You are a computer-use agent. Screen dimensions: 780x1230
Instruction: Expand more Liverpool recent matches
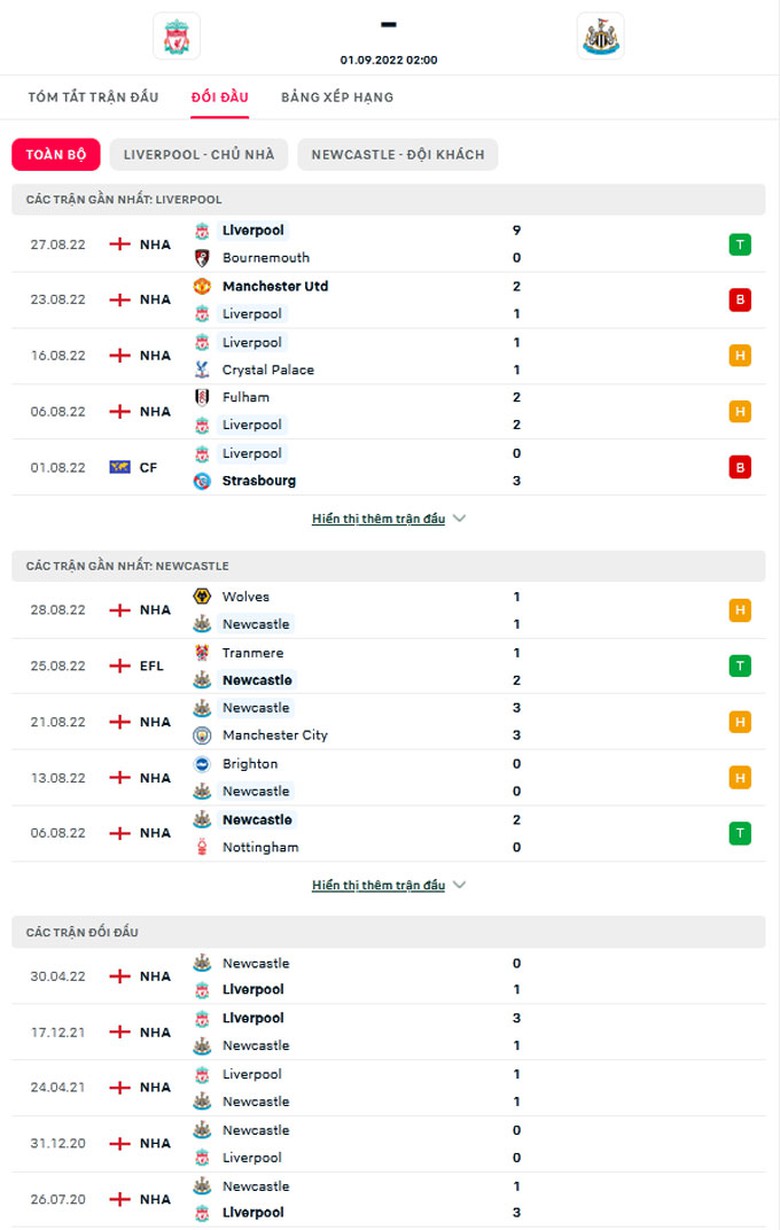388,519
